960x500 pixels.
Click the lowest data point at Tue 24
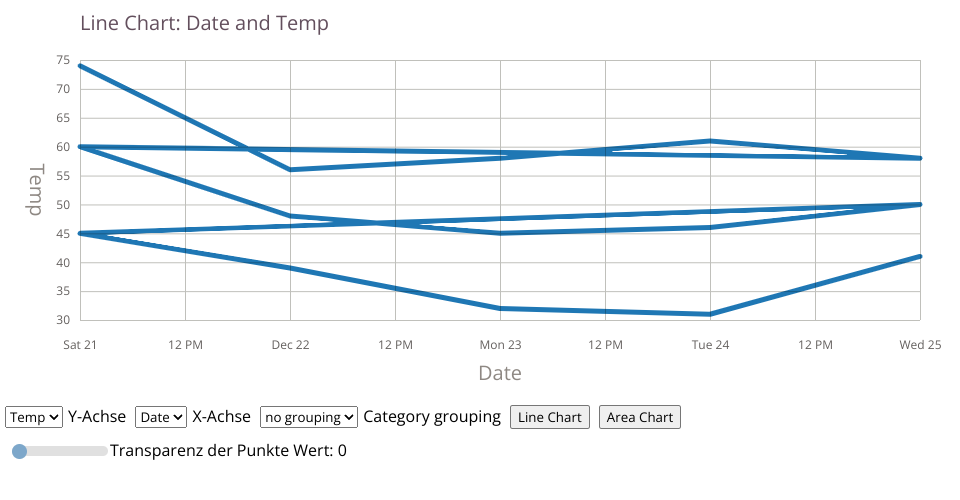[x=710, y=314]
